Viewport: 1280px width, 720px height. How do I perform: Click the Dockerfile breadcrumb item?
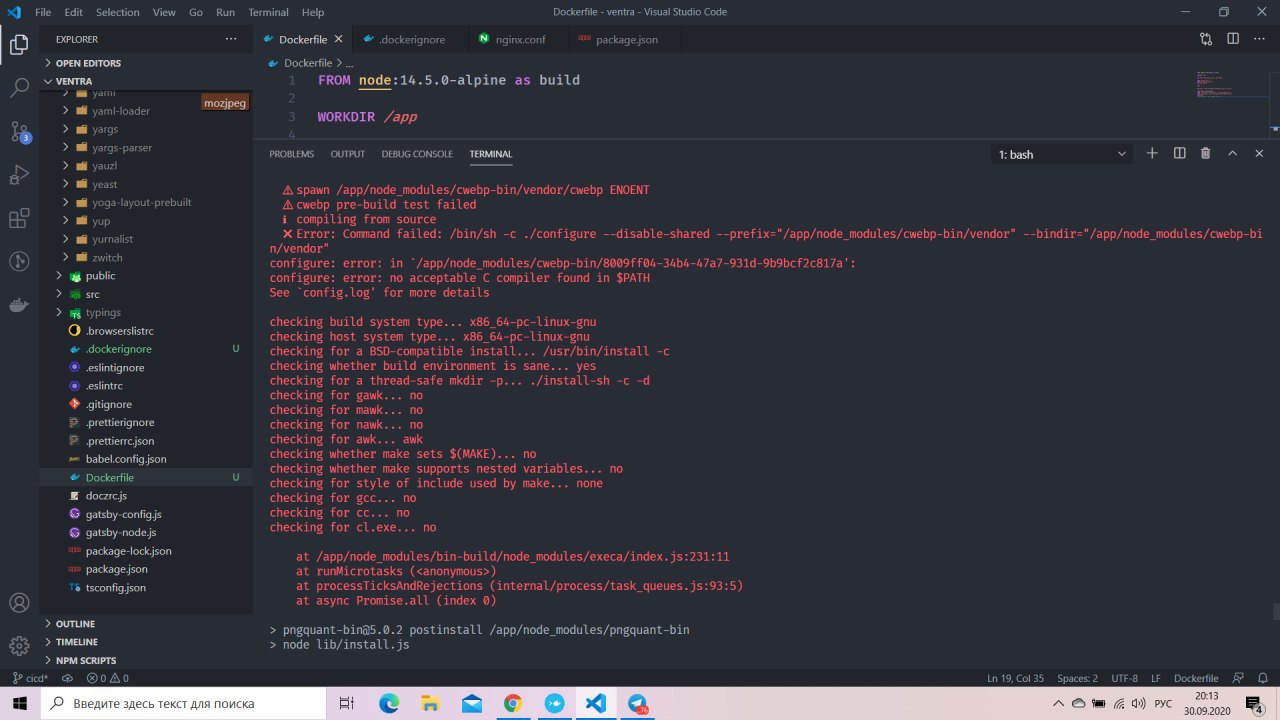point(307,63)
